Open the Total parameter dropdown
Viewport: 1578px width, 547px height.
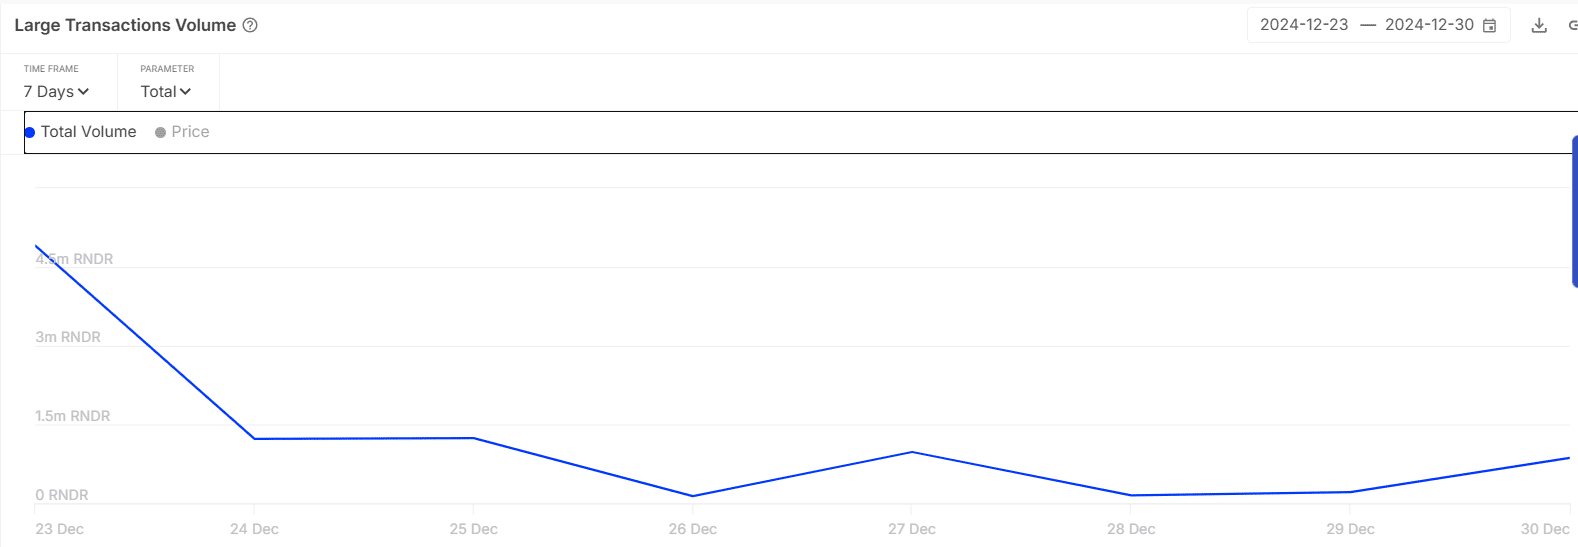pos(165,91)
